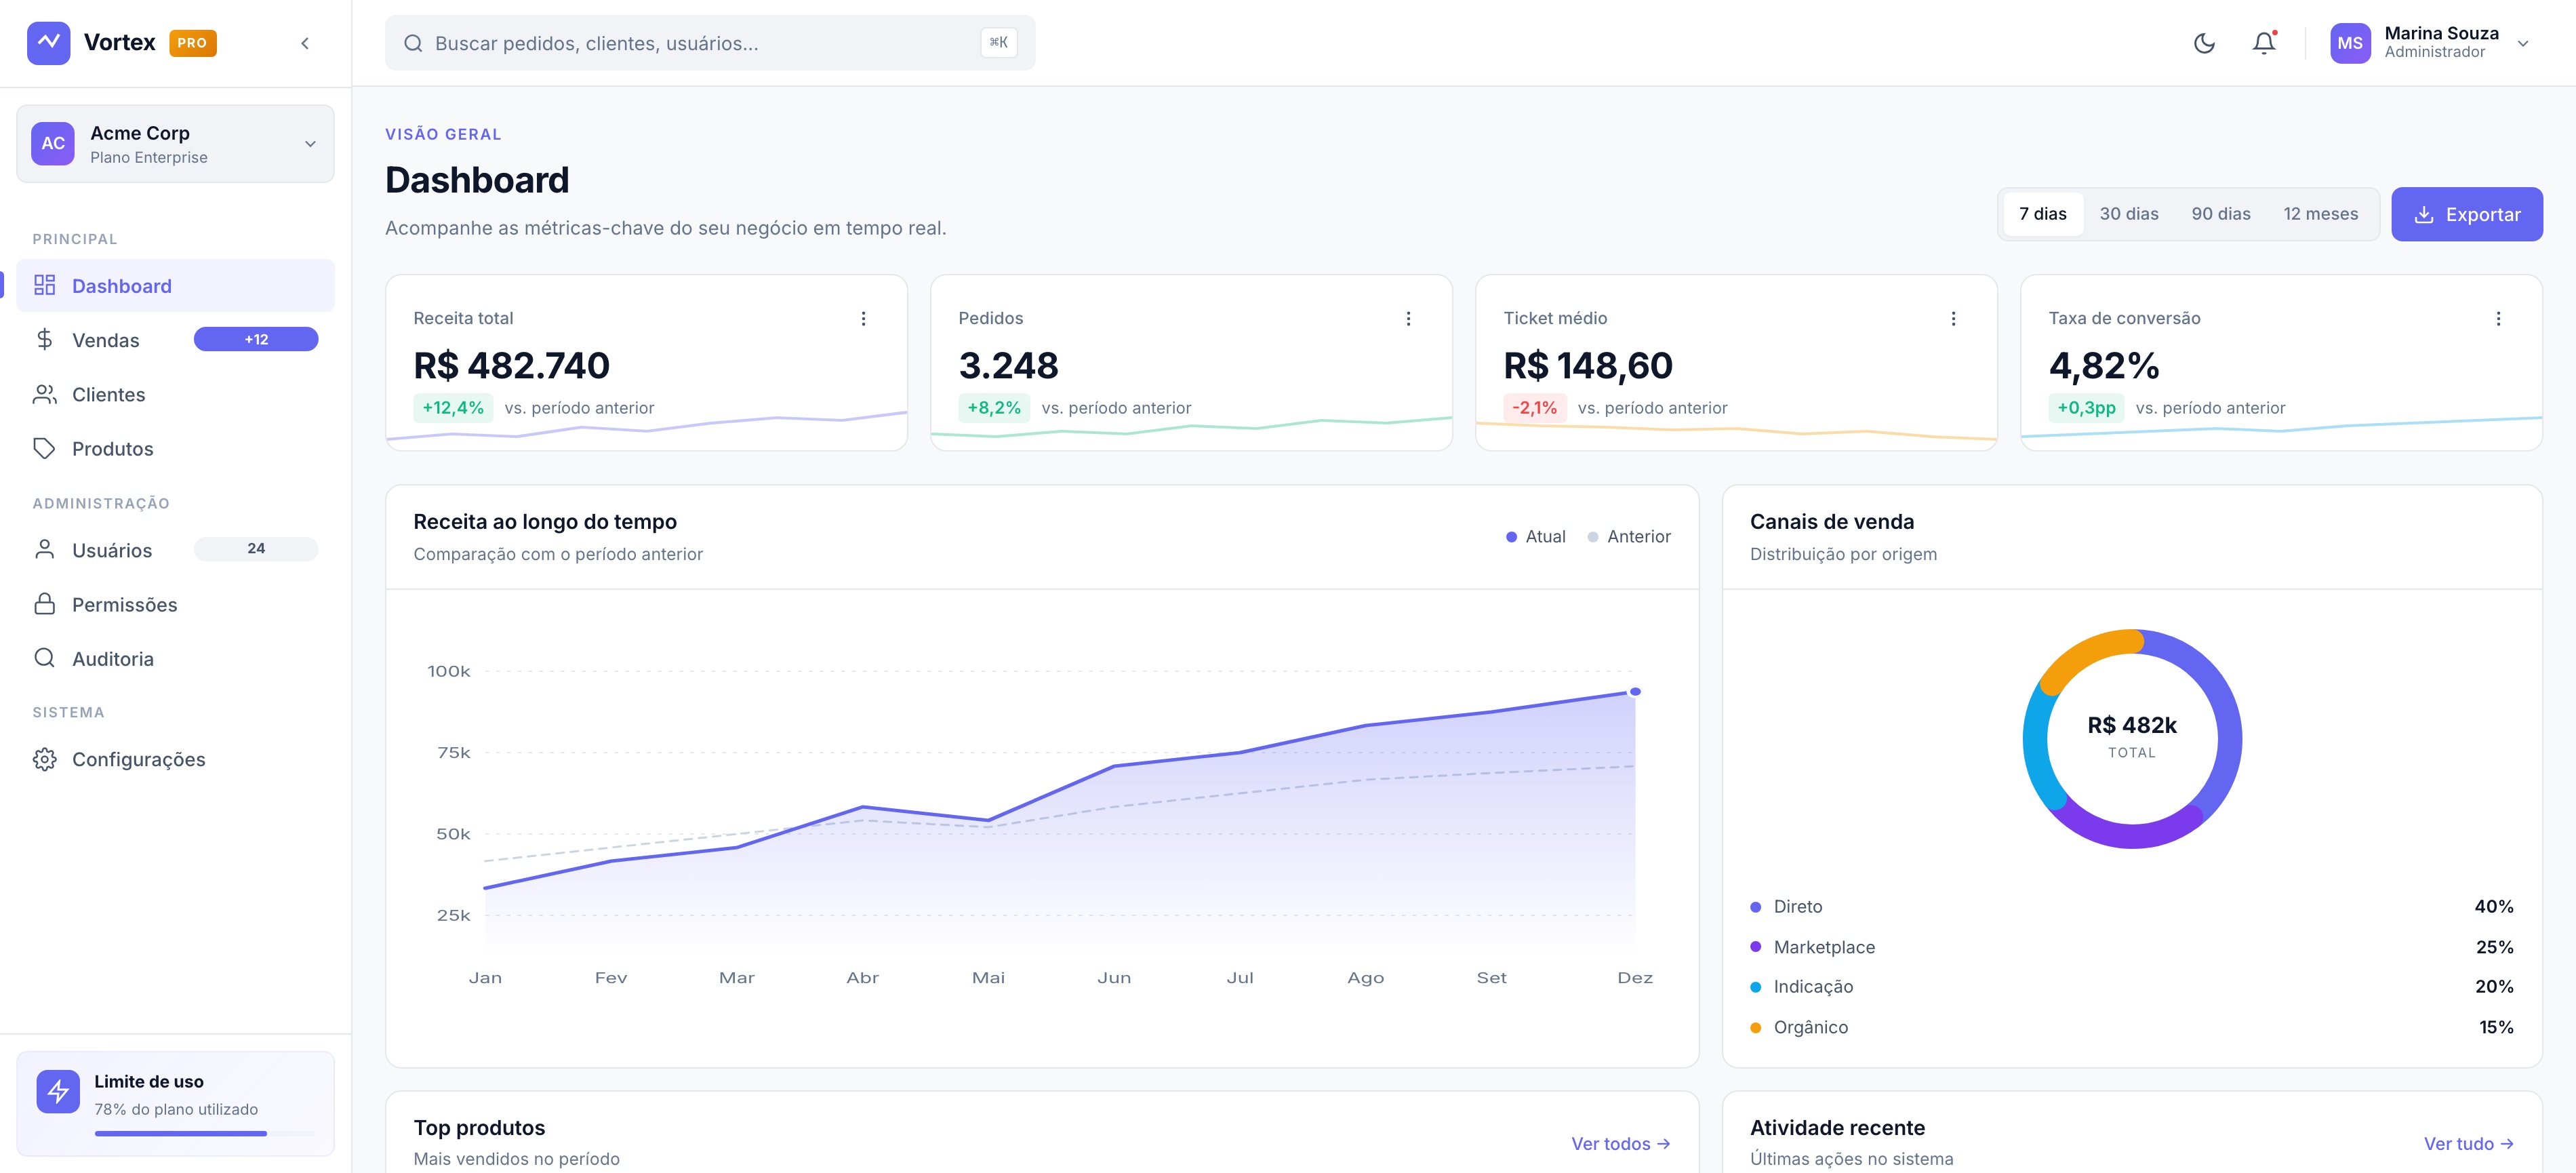Expand the Acme Corp workspace selector

(x=175, y=144)
